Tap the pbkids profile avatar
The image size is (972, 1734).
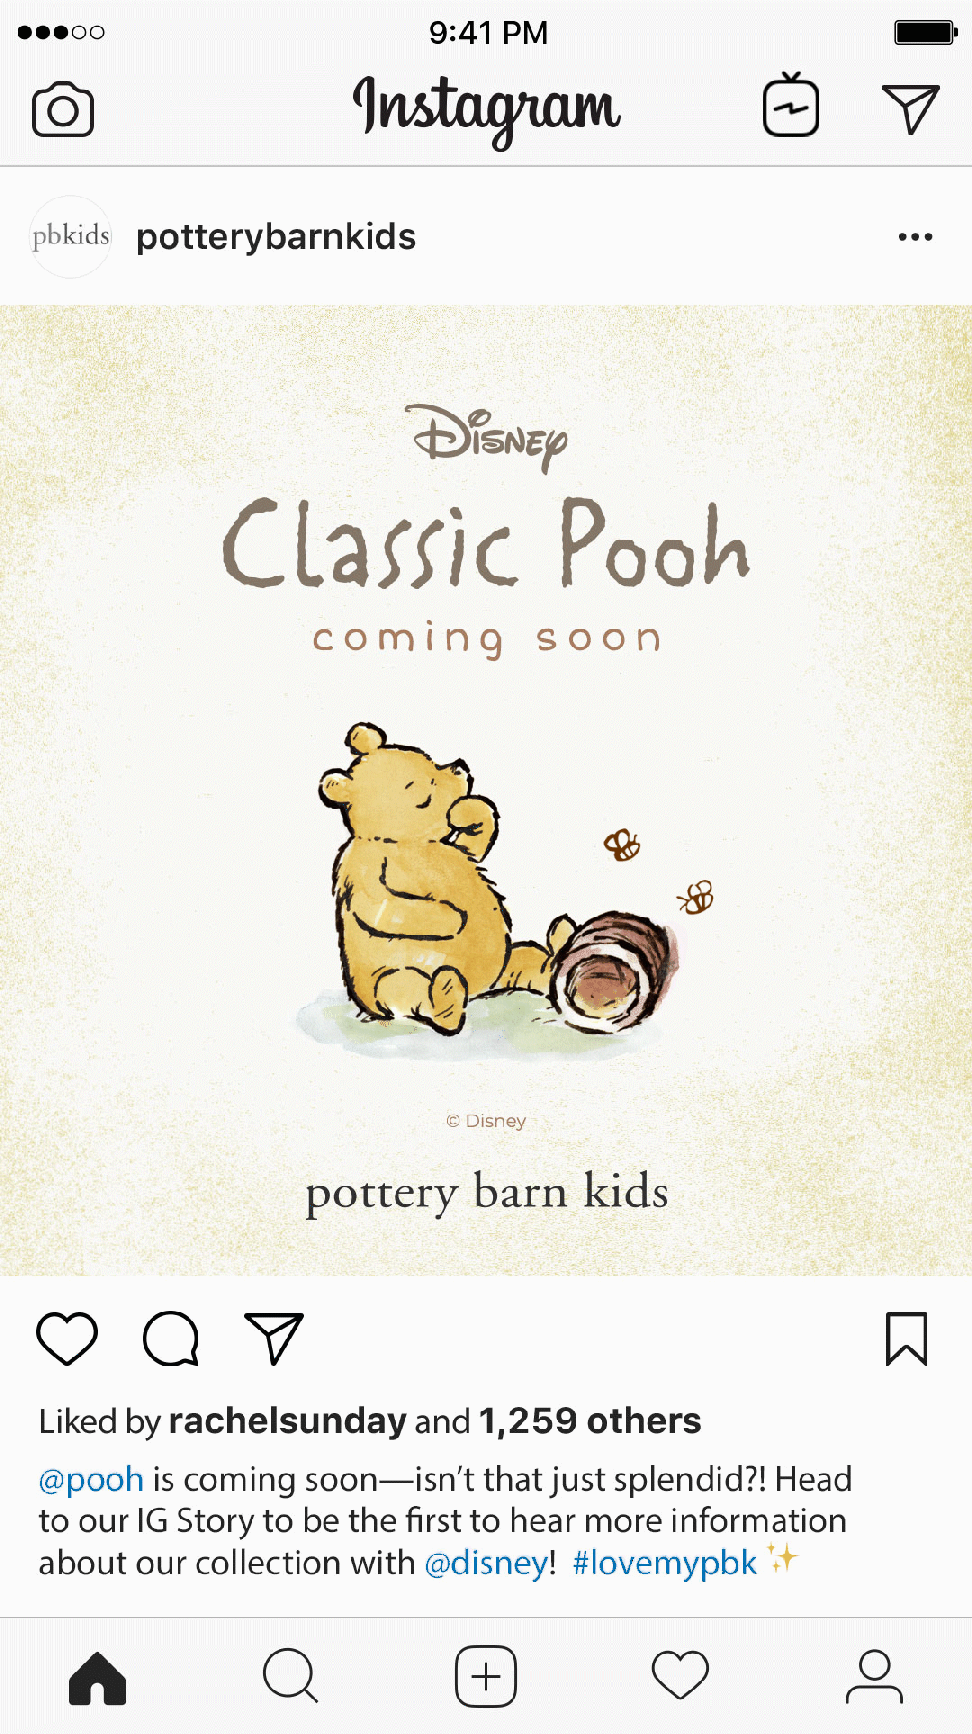pyautogui.click(x=70, y=236)
